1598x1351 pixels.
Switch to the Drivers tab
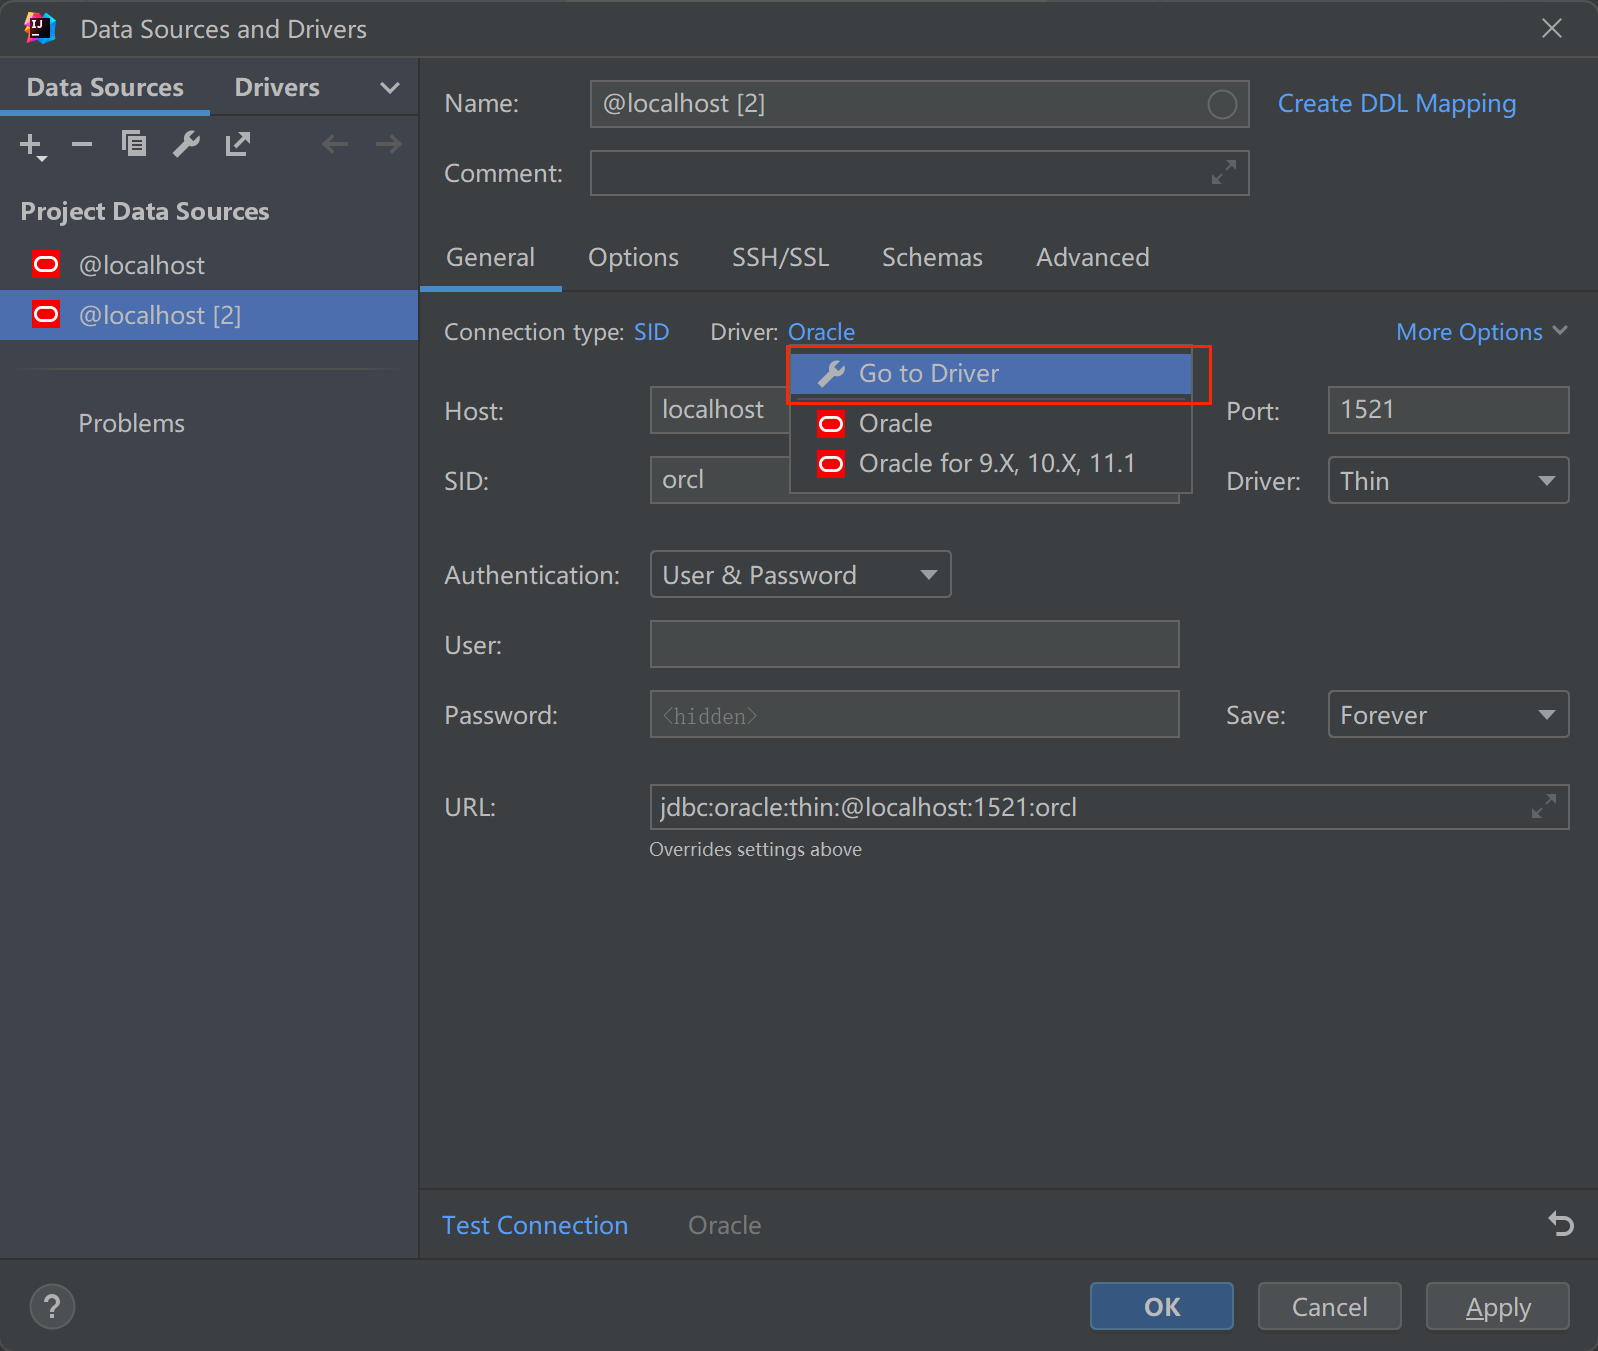pos(277,87)
